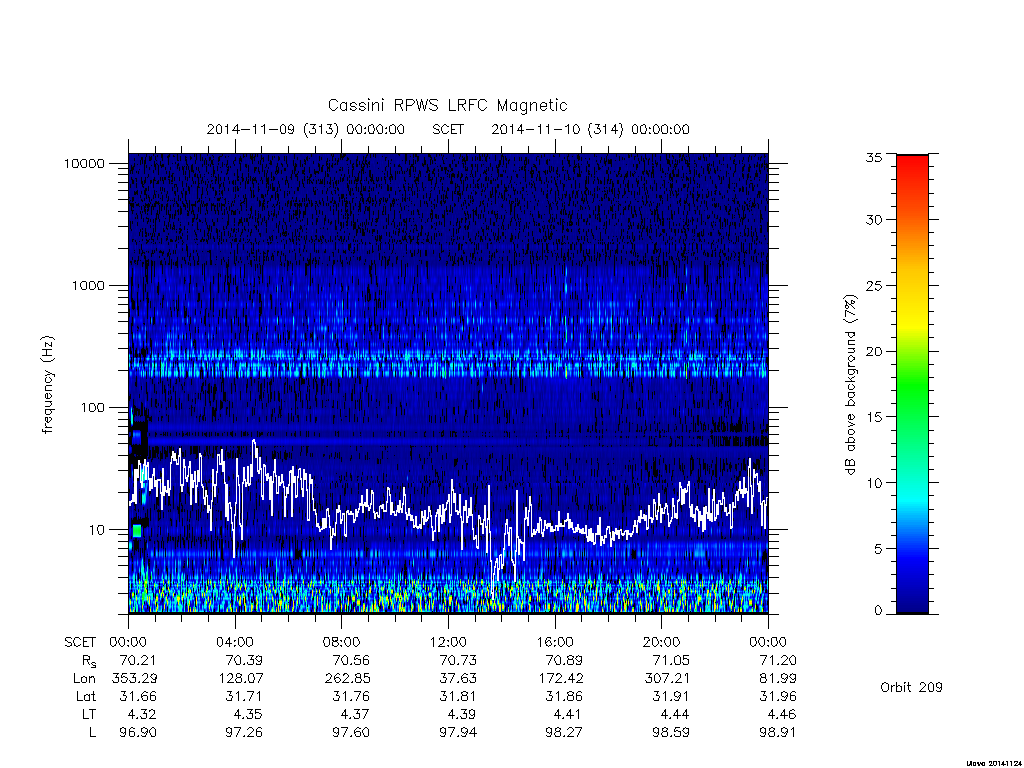1024x768 pixels.
Task: Click the 'Rs' row label
Action: click(88, 661)
